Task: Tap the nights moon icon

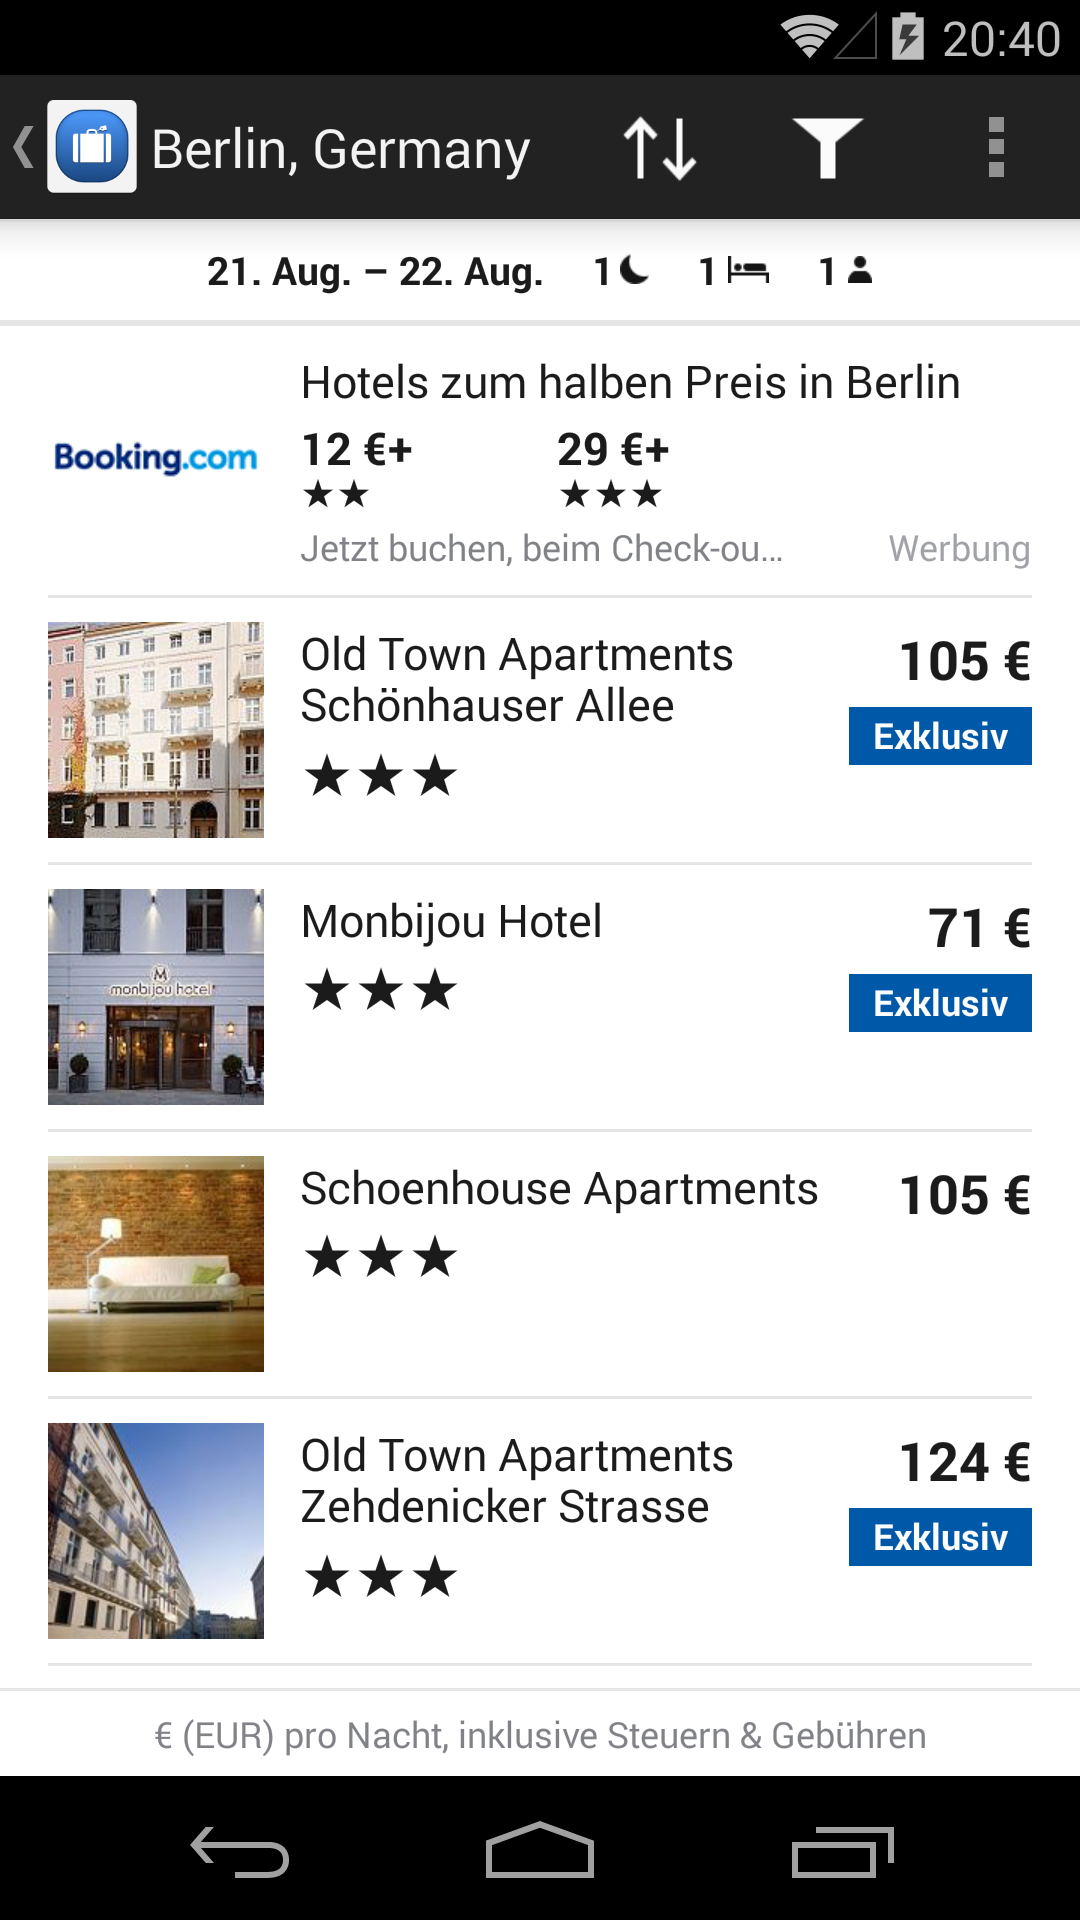Action: [x=634, y=270]
